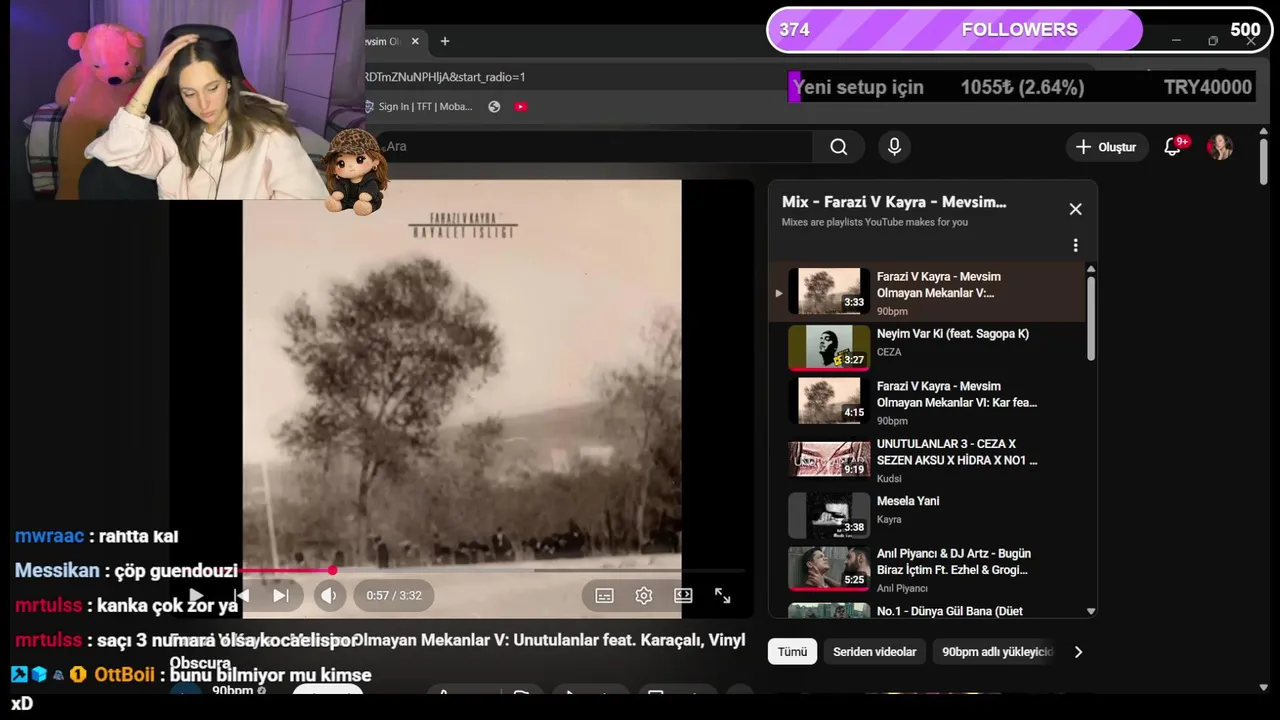Restore the browser window size
The width and height of the screenshot is (1280, 720).
coord(1213,41)
